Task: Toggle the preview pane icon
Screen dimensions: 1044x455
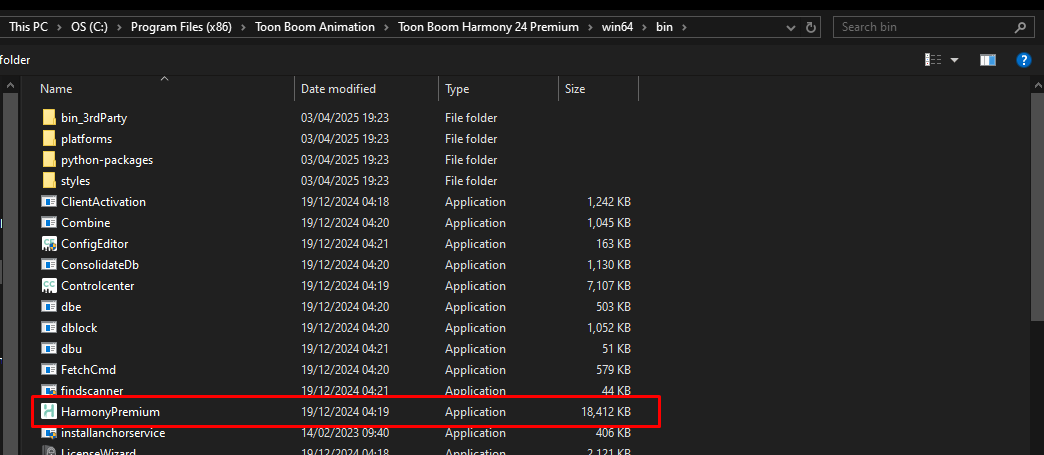Action: pyautogui.click(x=988, y=60)
